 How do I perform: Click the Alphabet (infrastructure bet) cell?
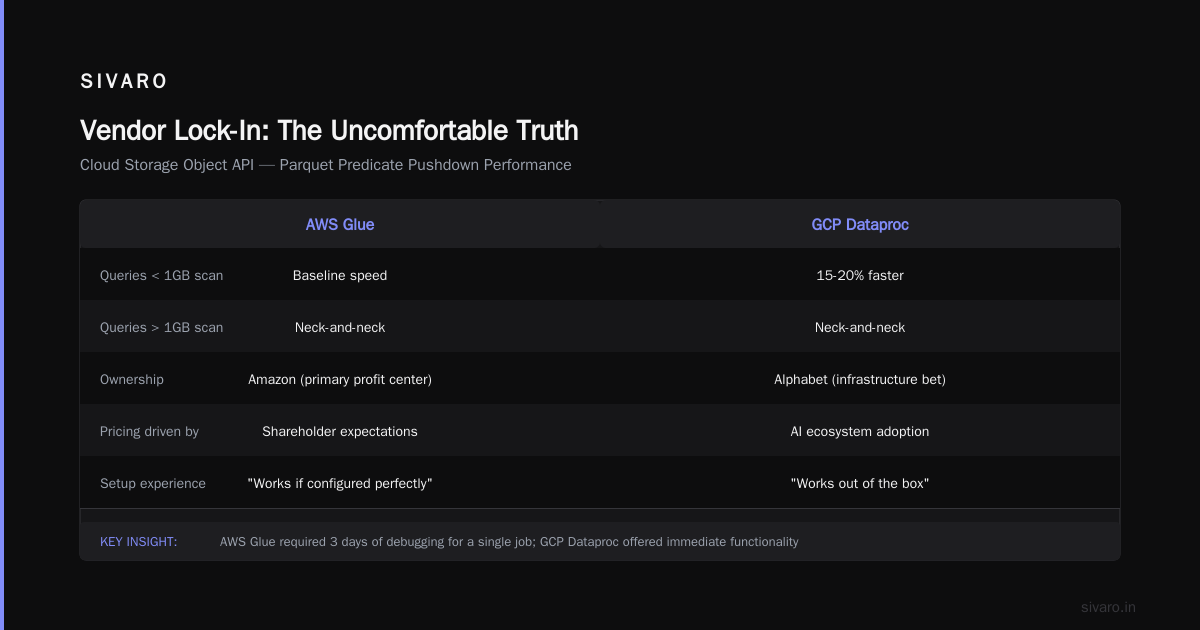pyautogui.click(x=860, y=379)
